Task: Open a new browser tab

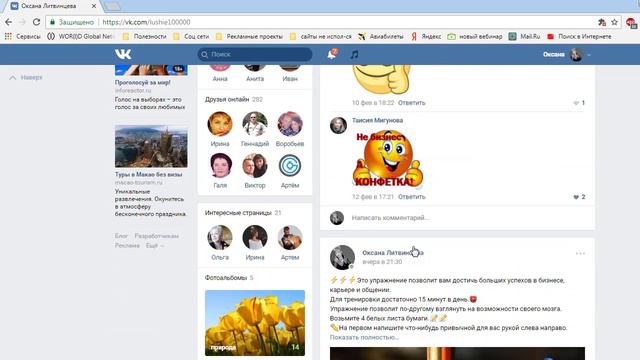Action: coord(113,6)
